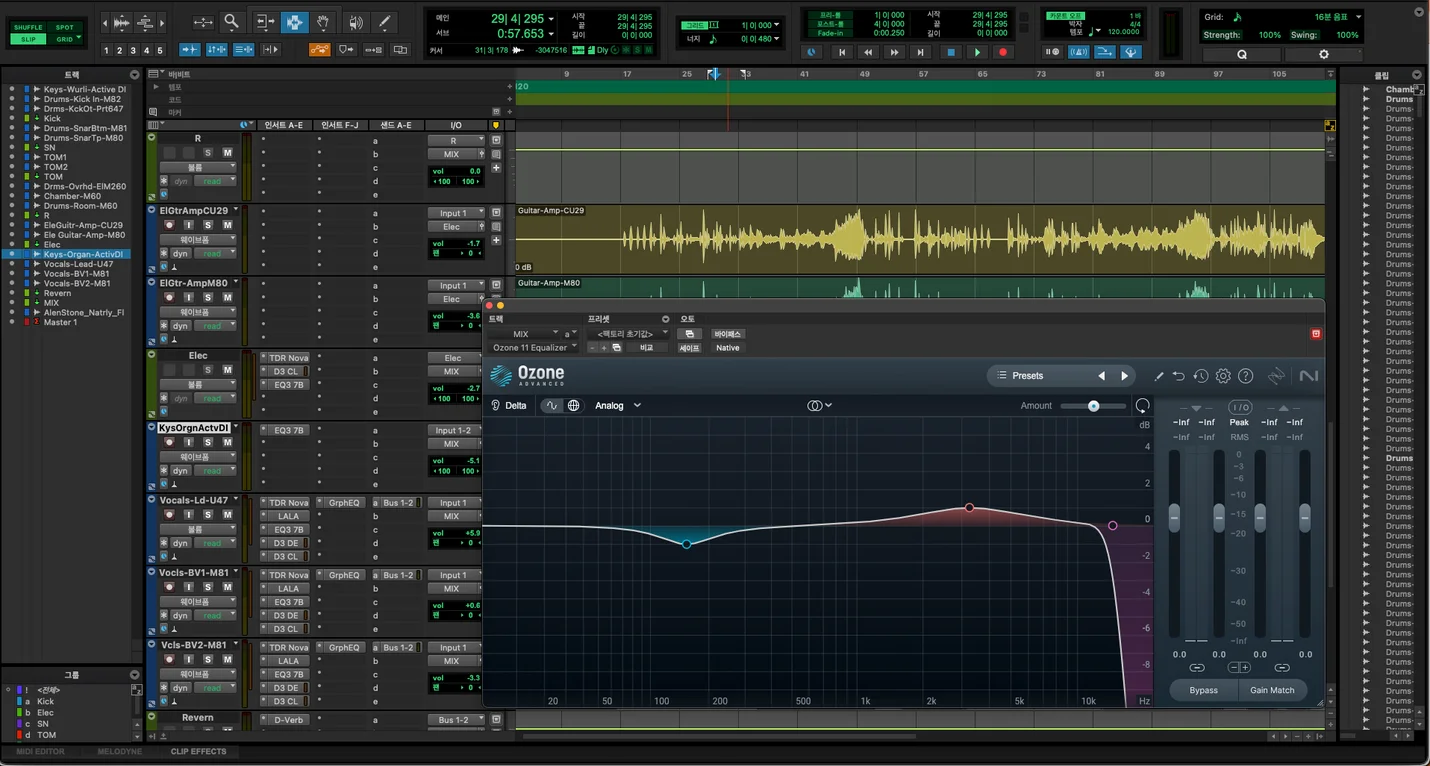Image resolution: width=1430 pixels, height=766 pixels.
Task: Enable SHUFFLE edit mode
Action: [x=28, y=27]
